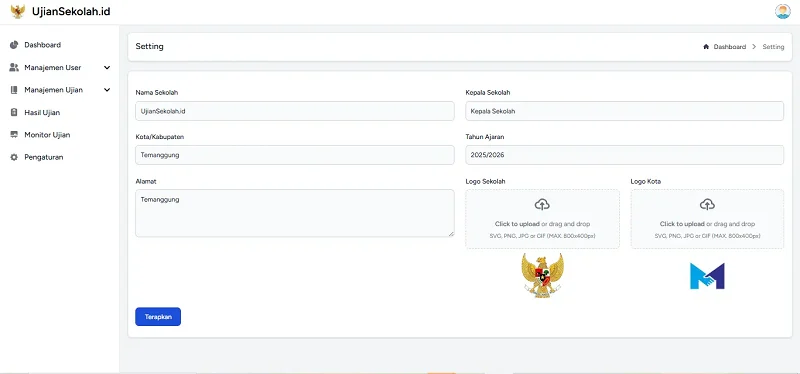Click the Hasil Ujian clipboard icon
Viewport: 800px width, 374px height.
[x=14, y=112]
